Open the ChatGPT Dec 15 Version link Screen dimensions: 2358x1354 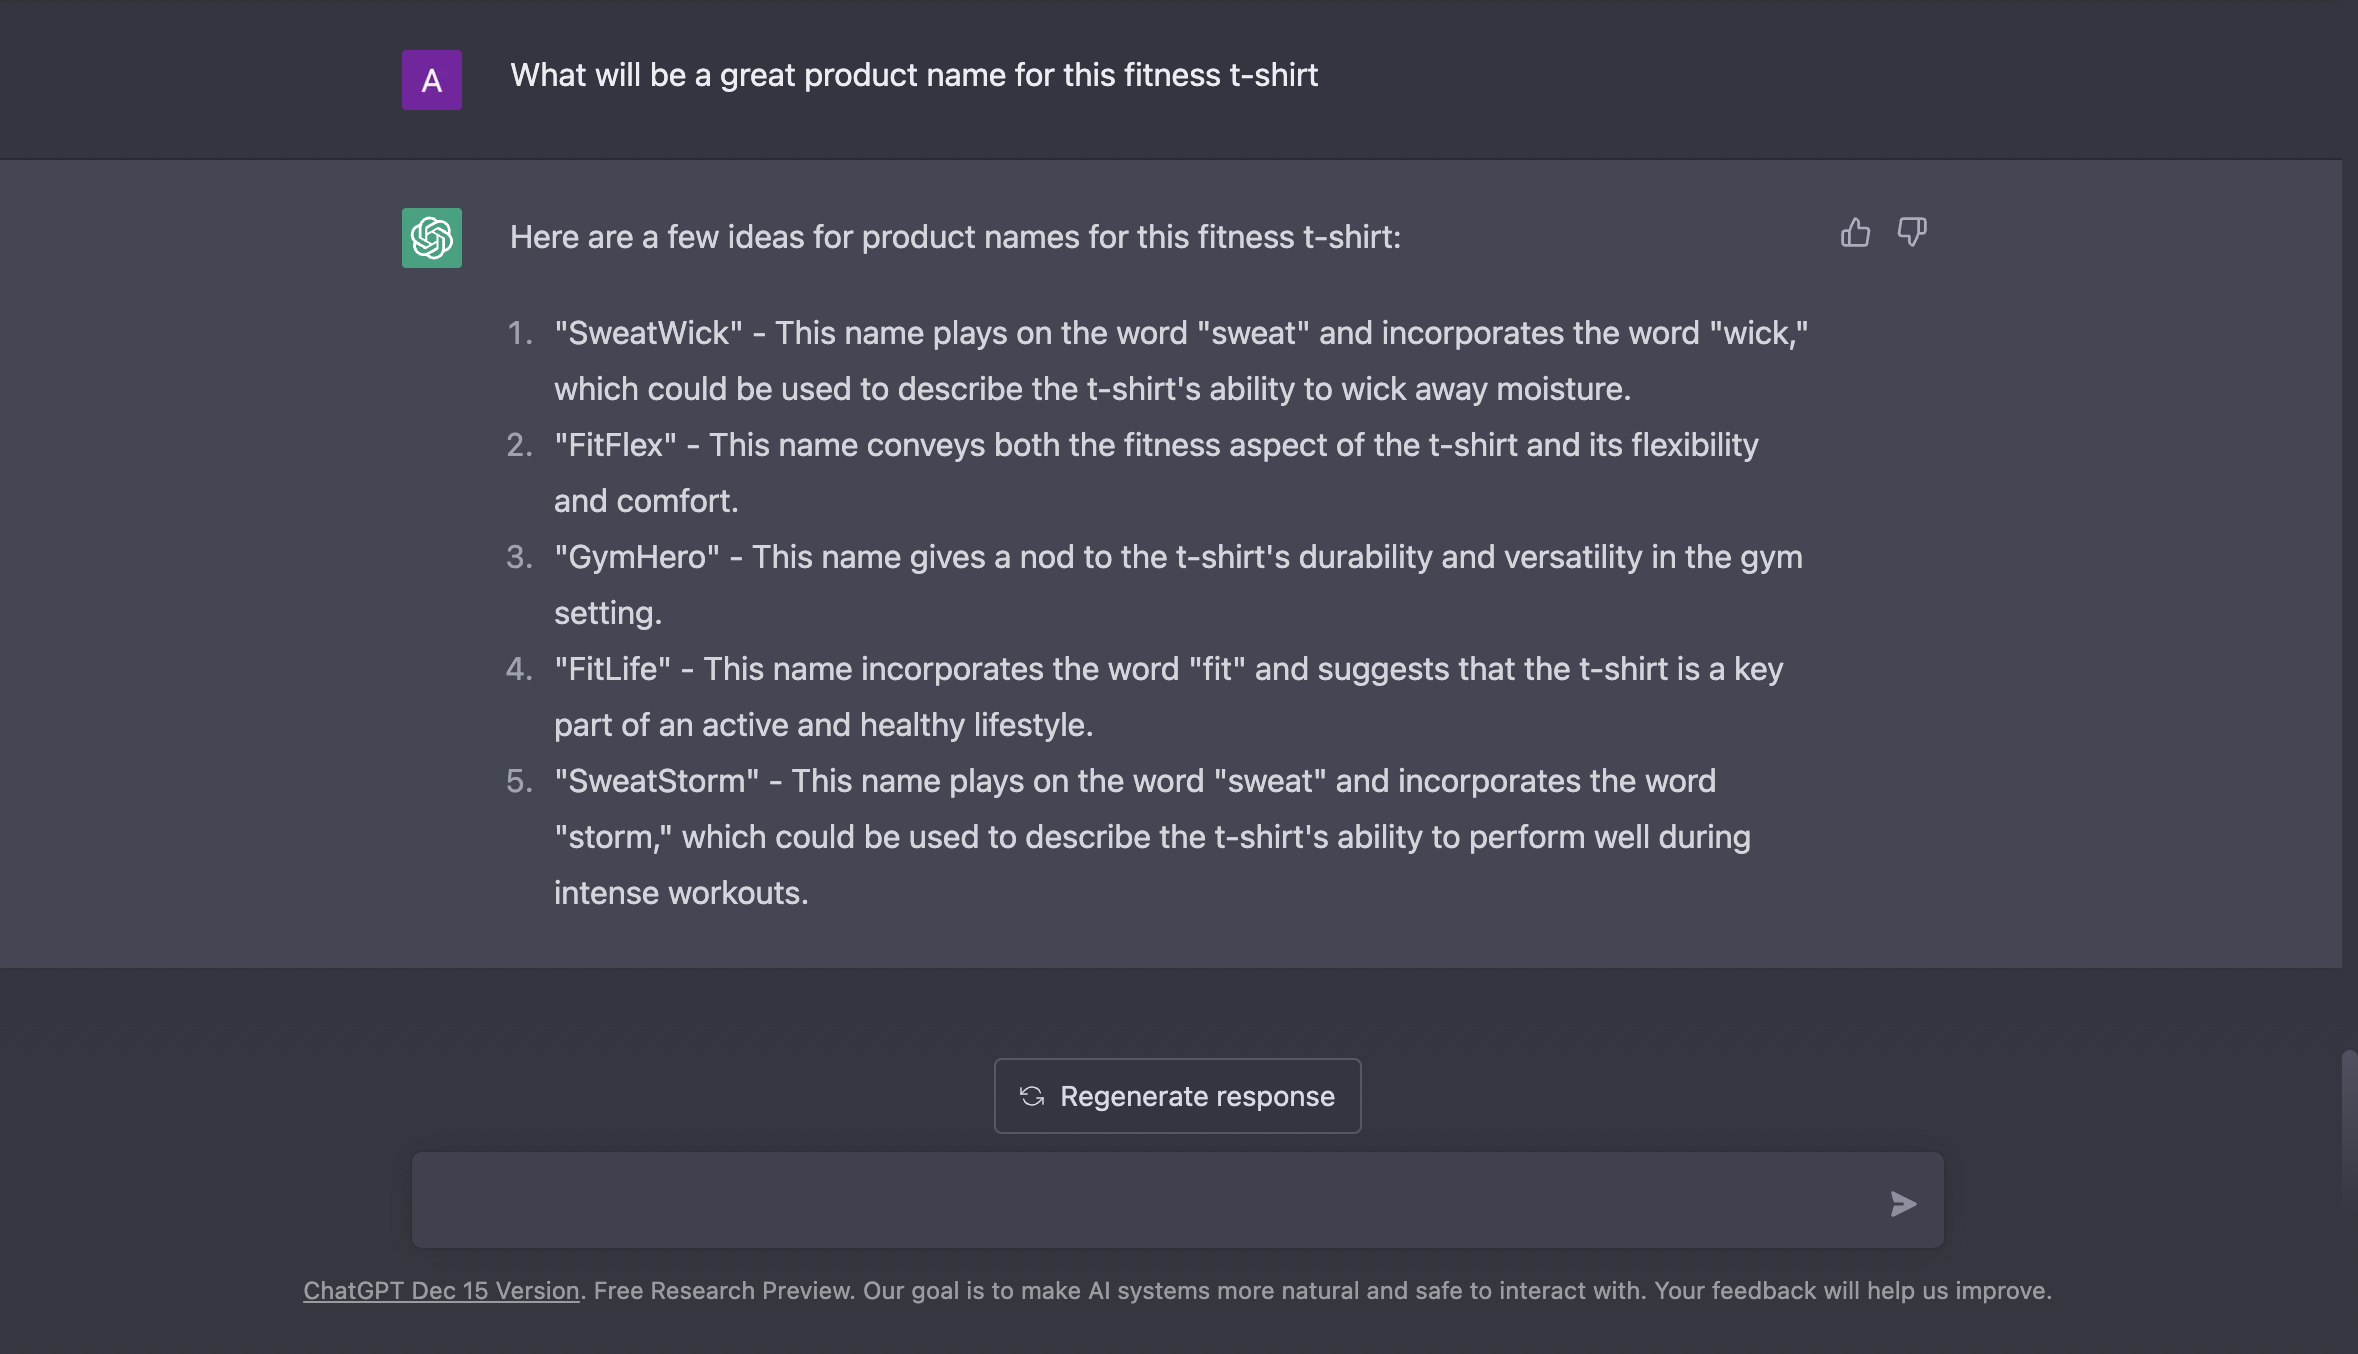click(x=441, y=1291)
